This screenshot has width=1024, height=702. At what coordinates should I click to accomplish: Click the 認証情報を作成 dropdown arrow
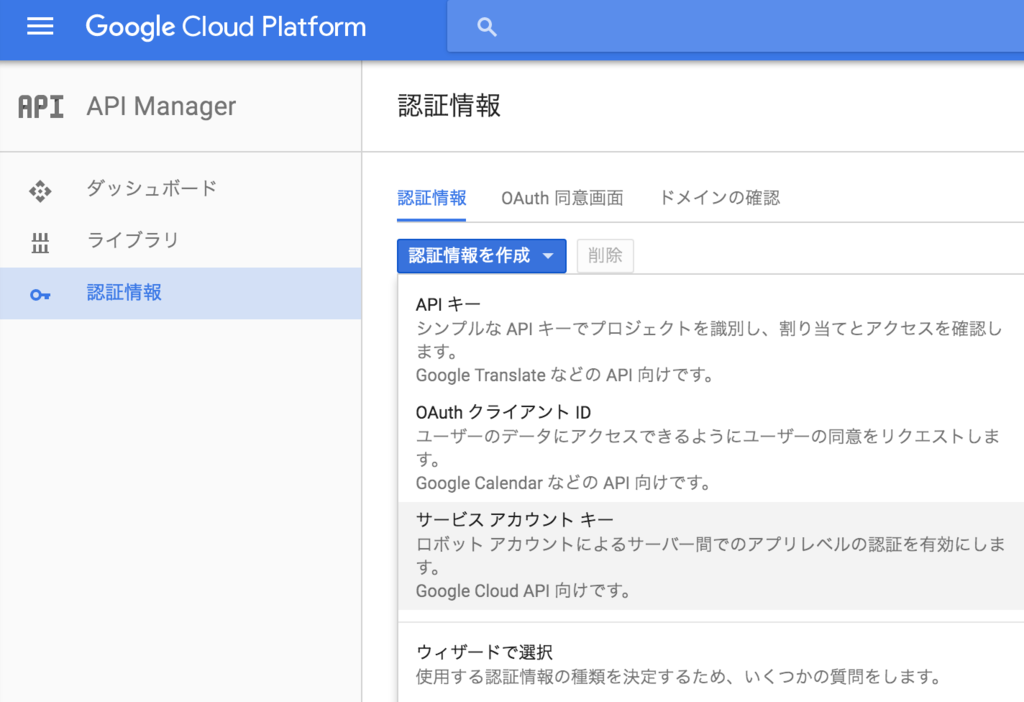coord(548,256)
